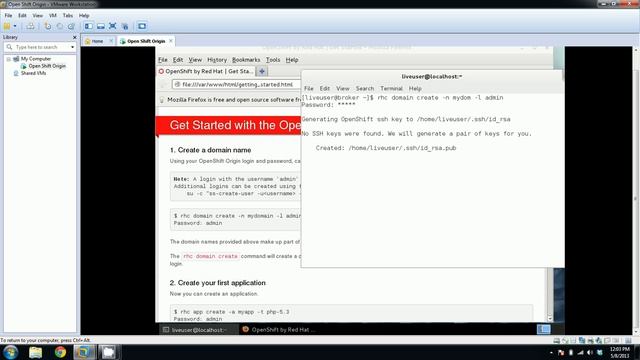Click VMware network adapter status icon
640x360 pixels.
click(x=582, y=340)
